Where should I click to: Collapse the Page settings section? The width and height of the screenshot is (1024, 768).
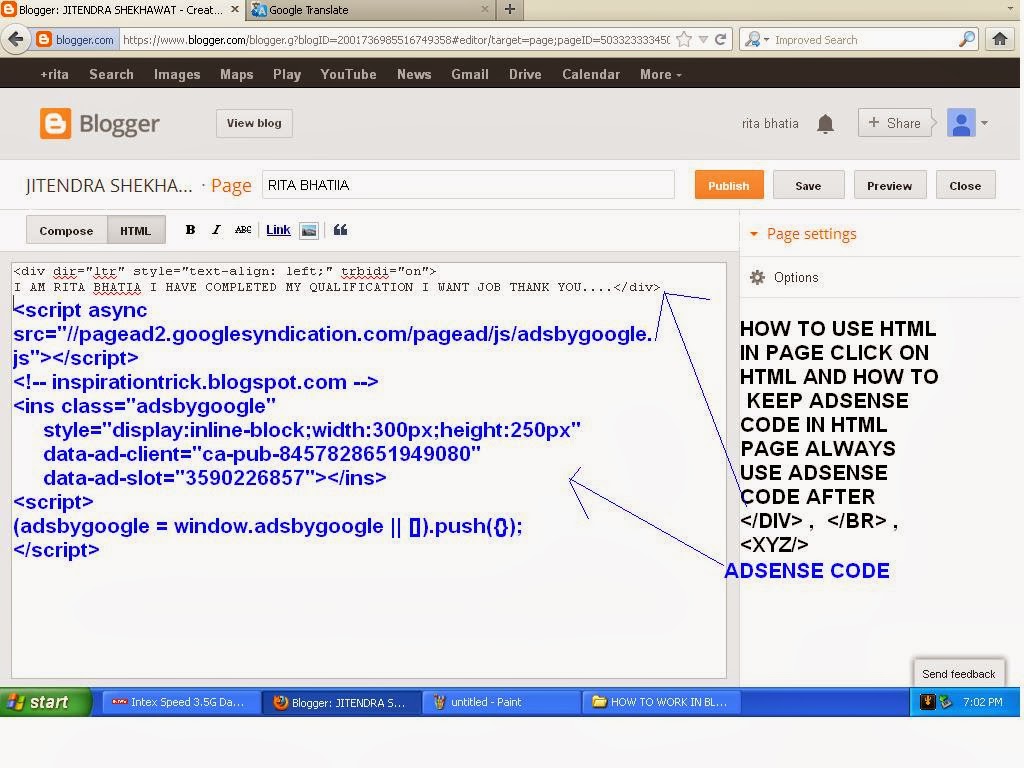click(x=754, y=234)
